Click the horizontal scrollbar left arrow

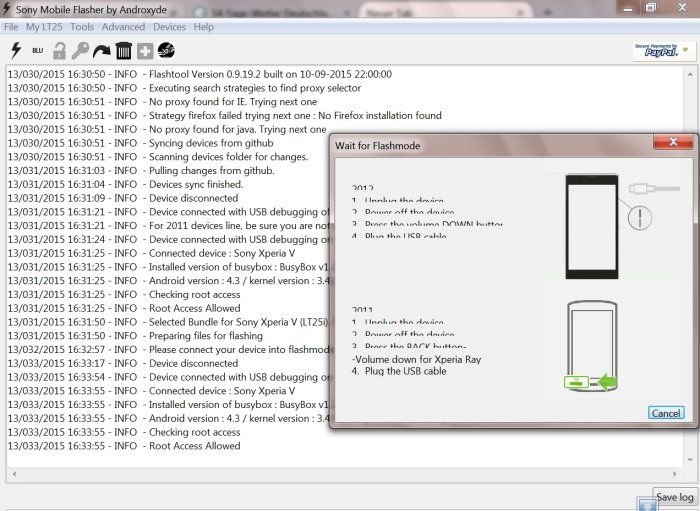[14, 474]
